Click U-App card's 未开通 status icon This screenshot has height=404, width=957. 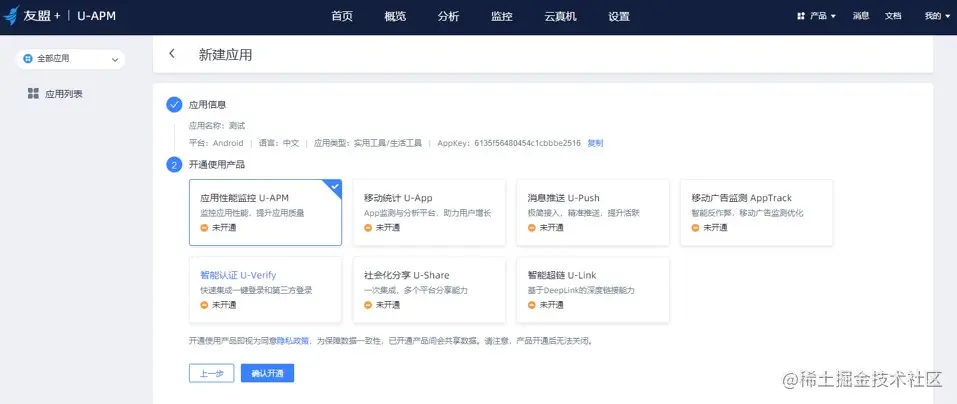coord(368,228)
